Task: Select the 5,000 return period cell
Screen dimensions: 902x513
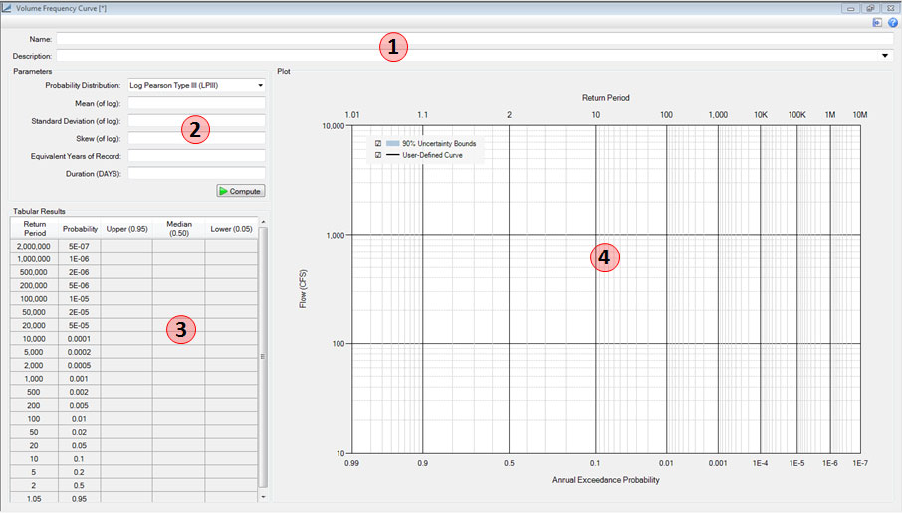Action: click(x=34, y=352)
